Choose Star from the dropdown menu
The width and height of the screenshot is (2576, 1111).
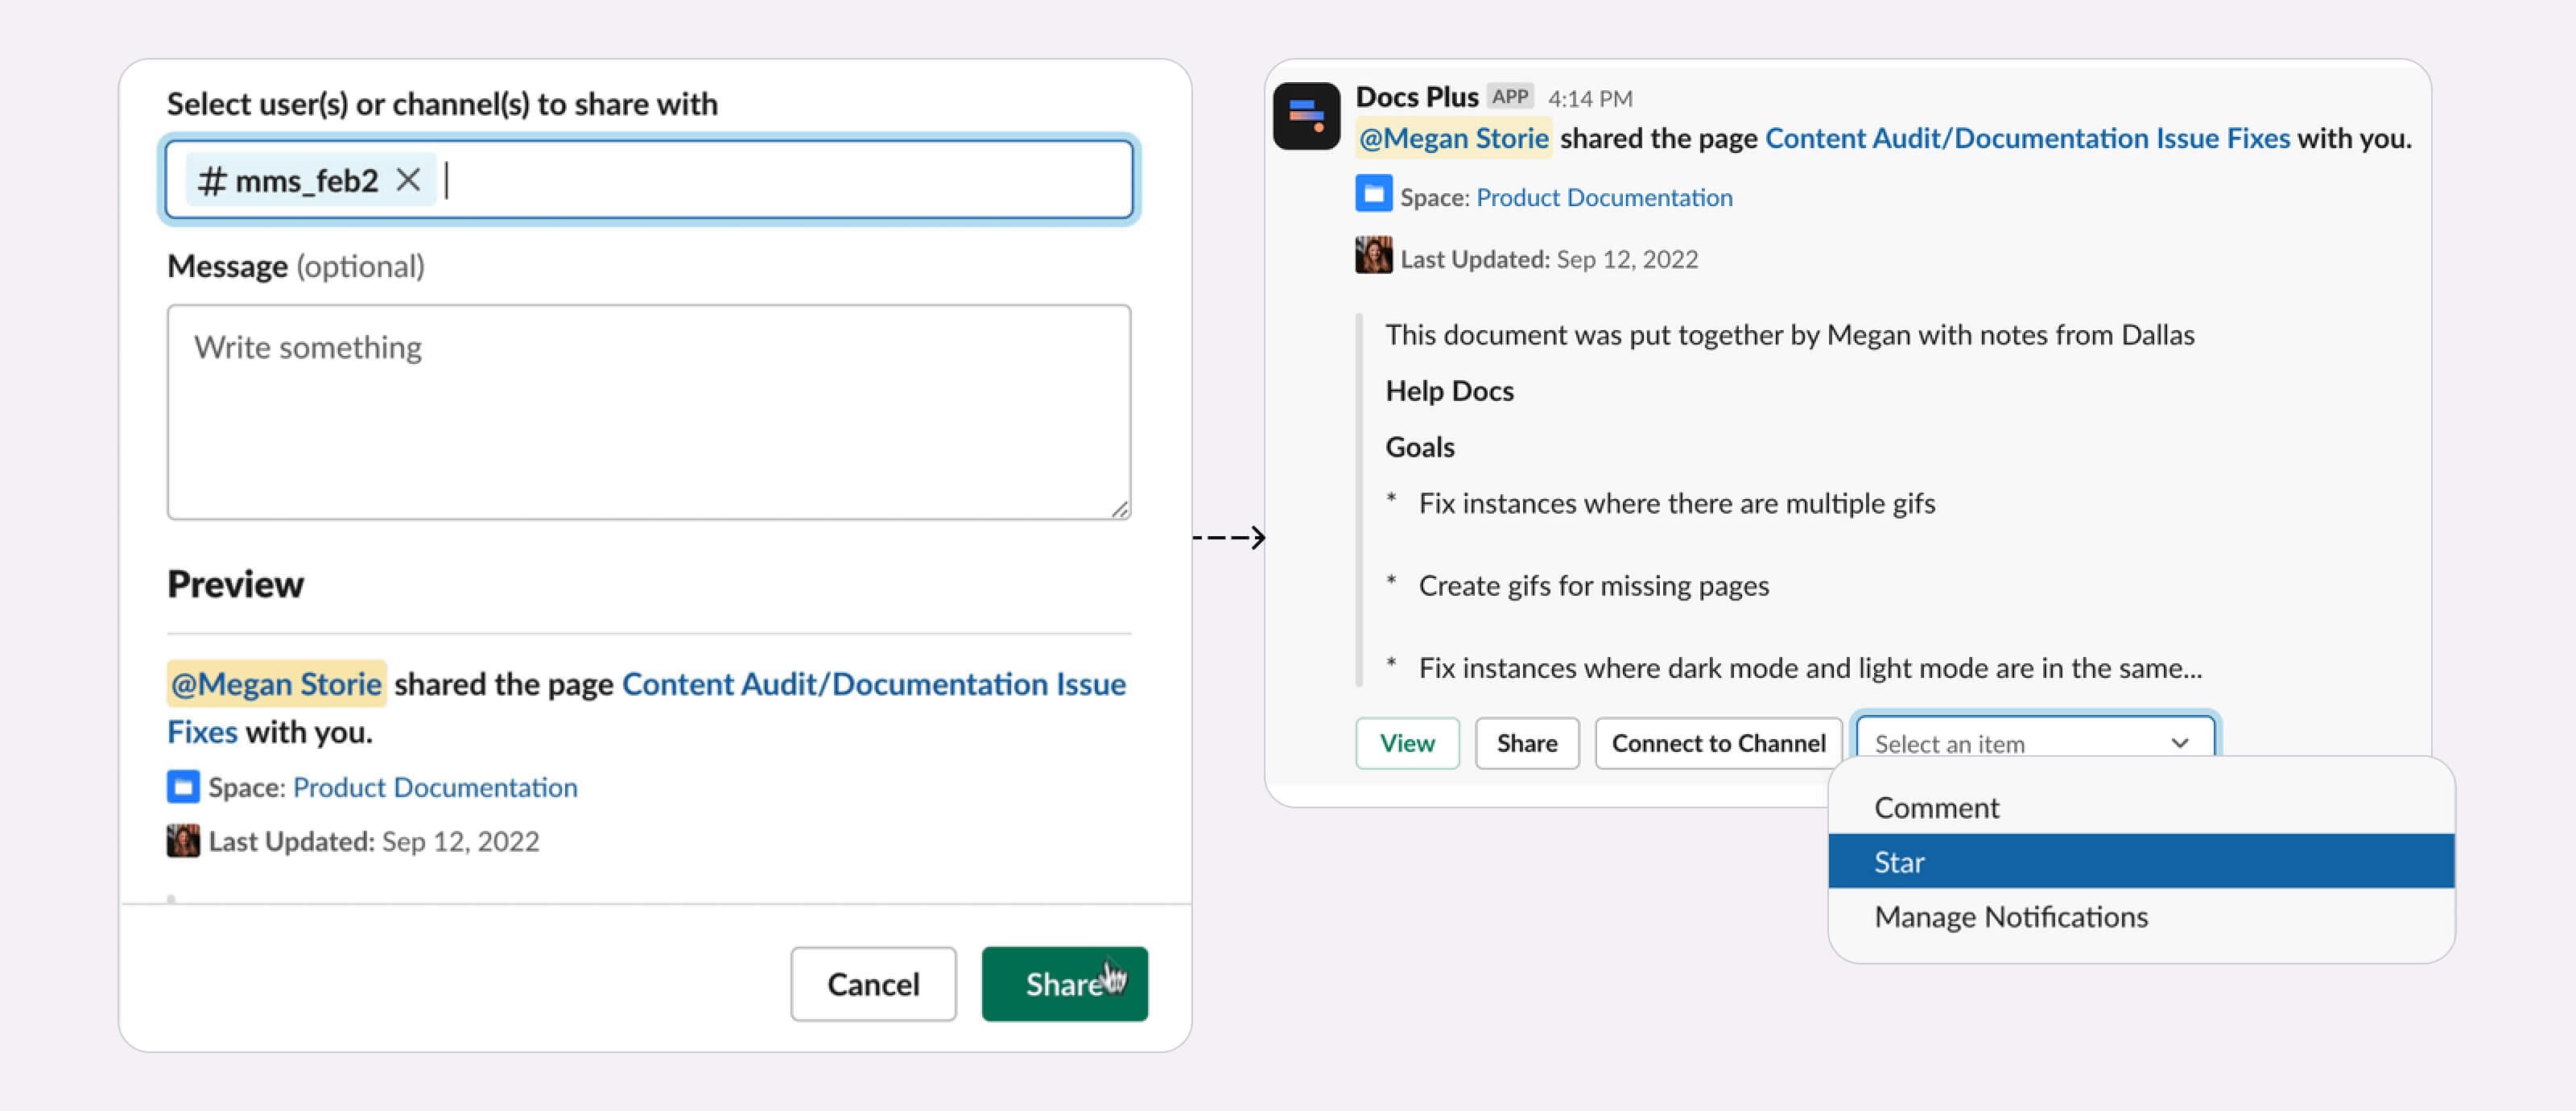pyautogui.click(x=2141, y=862)
